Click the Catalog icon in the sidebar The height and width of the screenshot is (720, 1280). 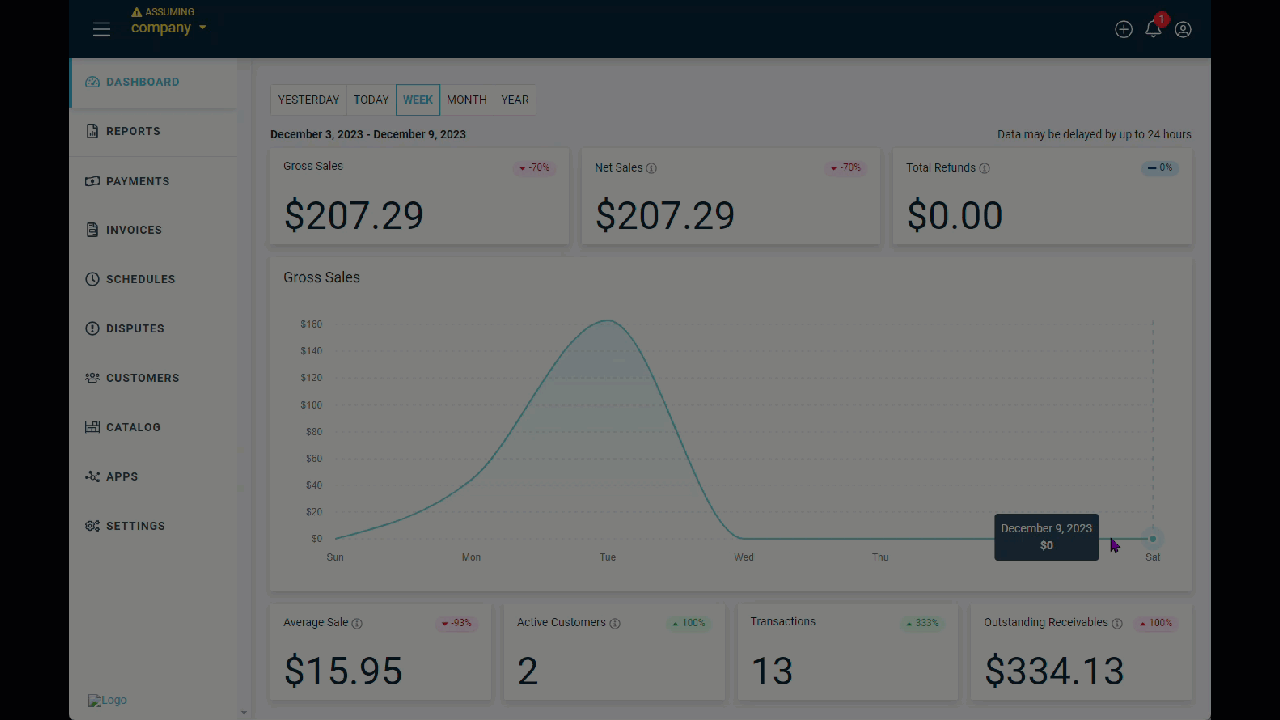tap(92, 427)
